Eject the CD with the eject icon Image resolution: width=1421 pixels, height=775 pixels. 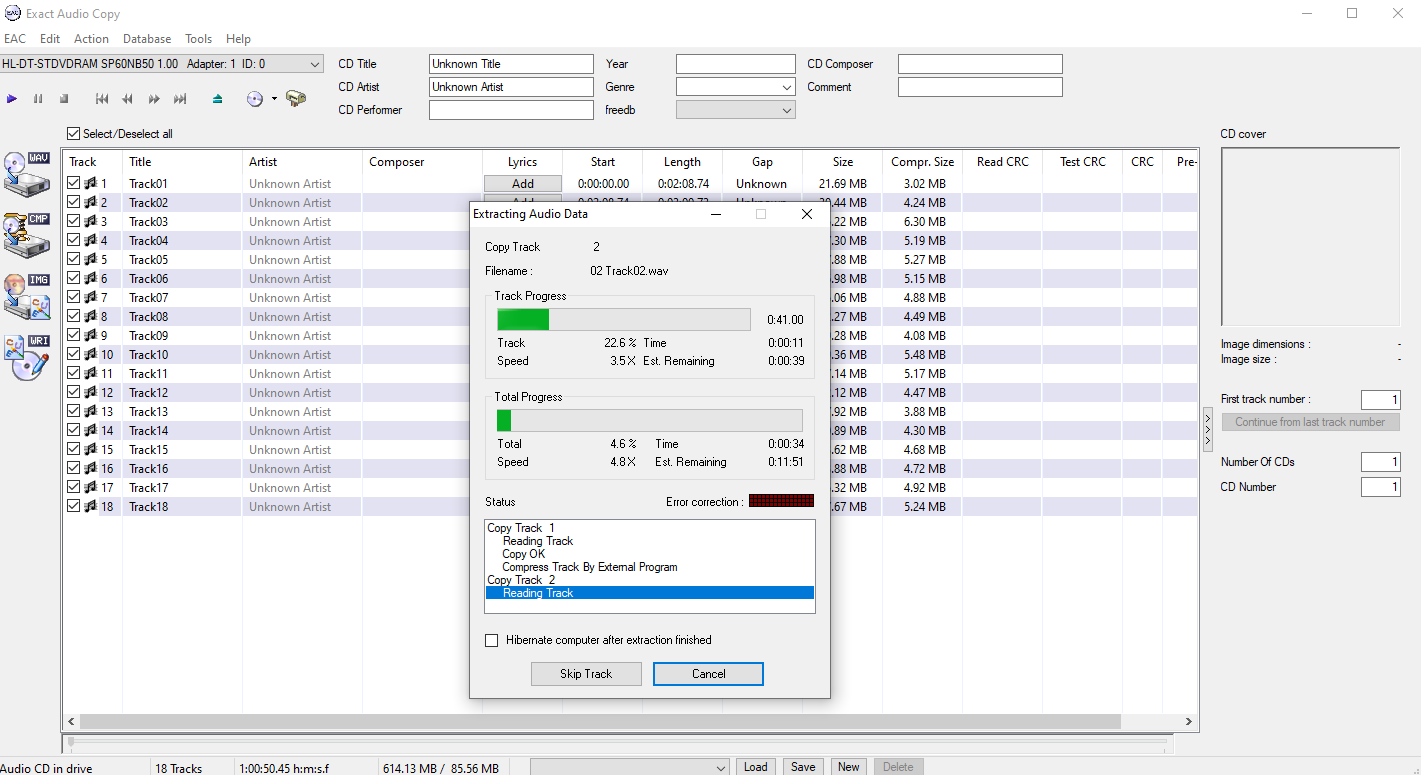point(218,99)
